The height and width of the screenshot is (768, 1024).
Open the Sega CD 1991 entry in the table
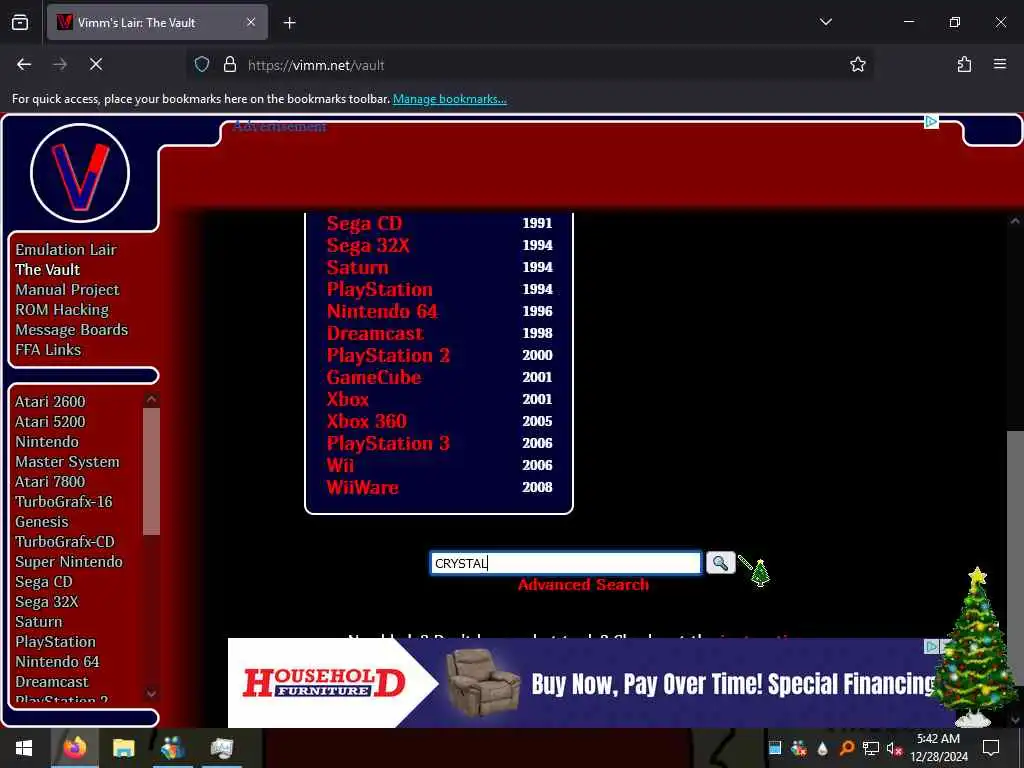364,223
